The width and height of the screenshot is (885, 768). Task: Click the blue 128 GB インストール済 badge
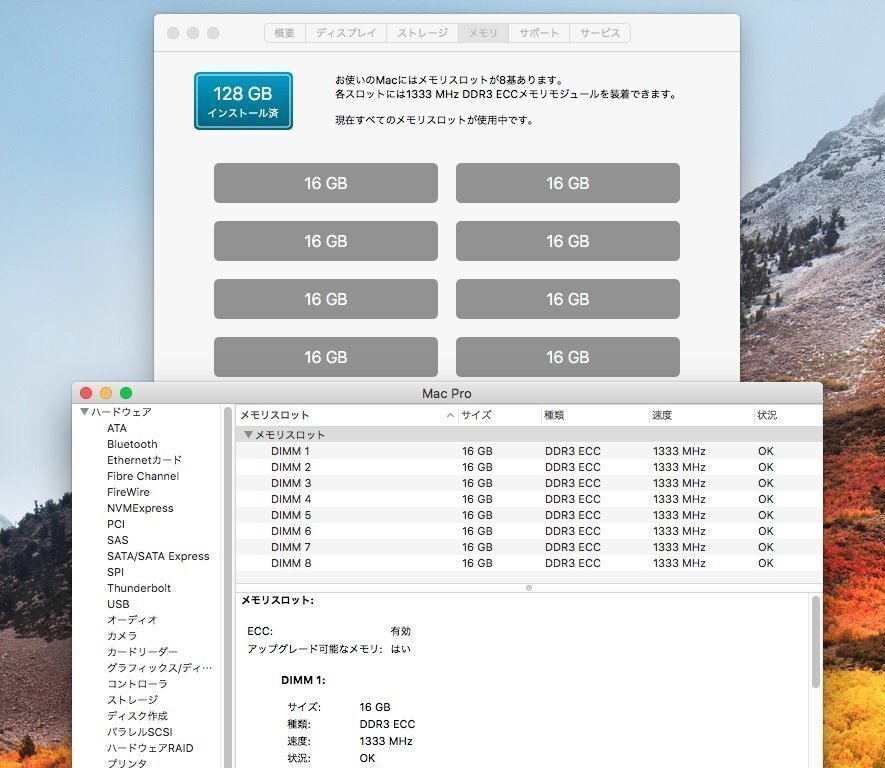pos(243,101)
